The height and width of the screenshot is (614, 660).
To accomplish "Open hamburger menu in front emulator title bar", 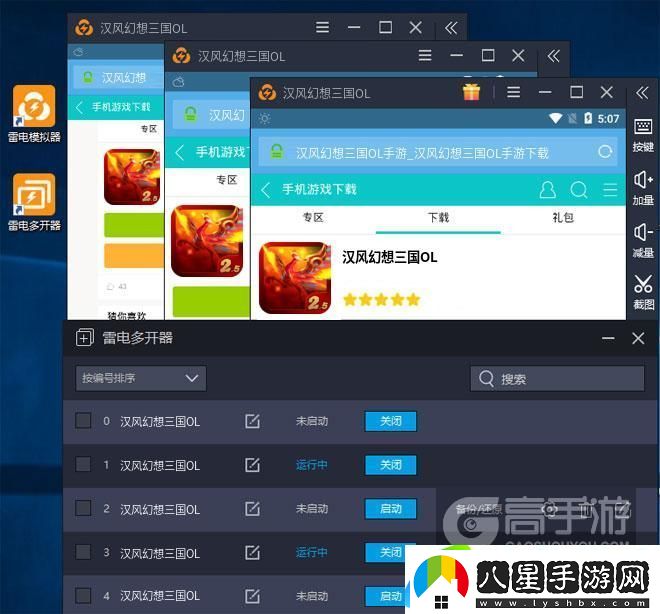I will [513, 92].
